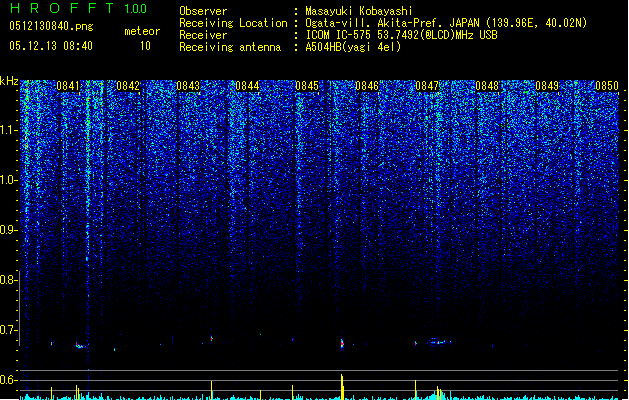Select the A504HB(yagi 4el) antenna text
Image resolution: width=629 pixels, height=400 pixels.
click(x=353, y=47)
